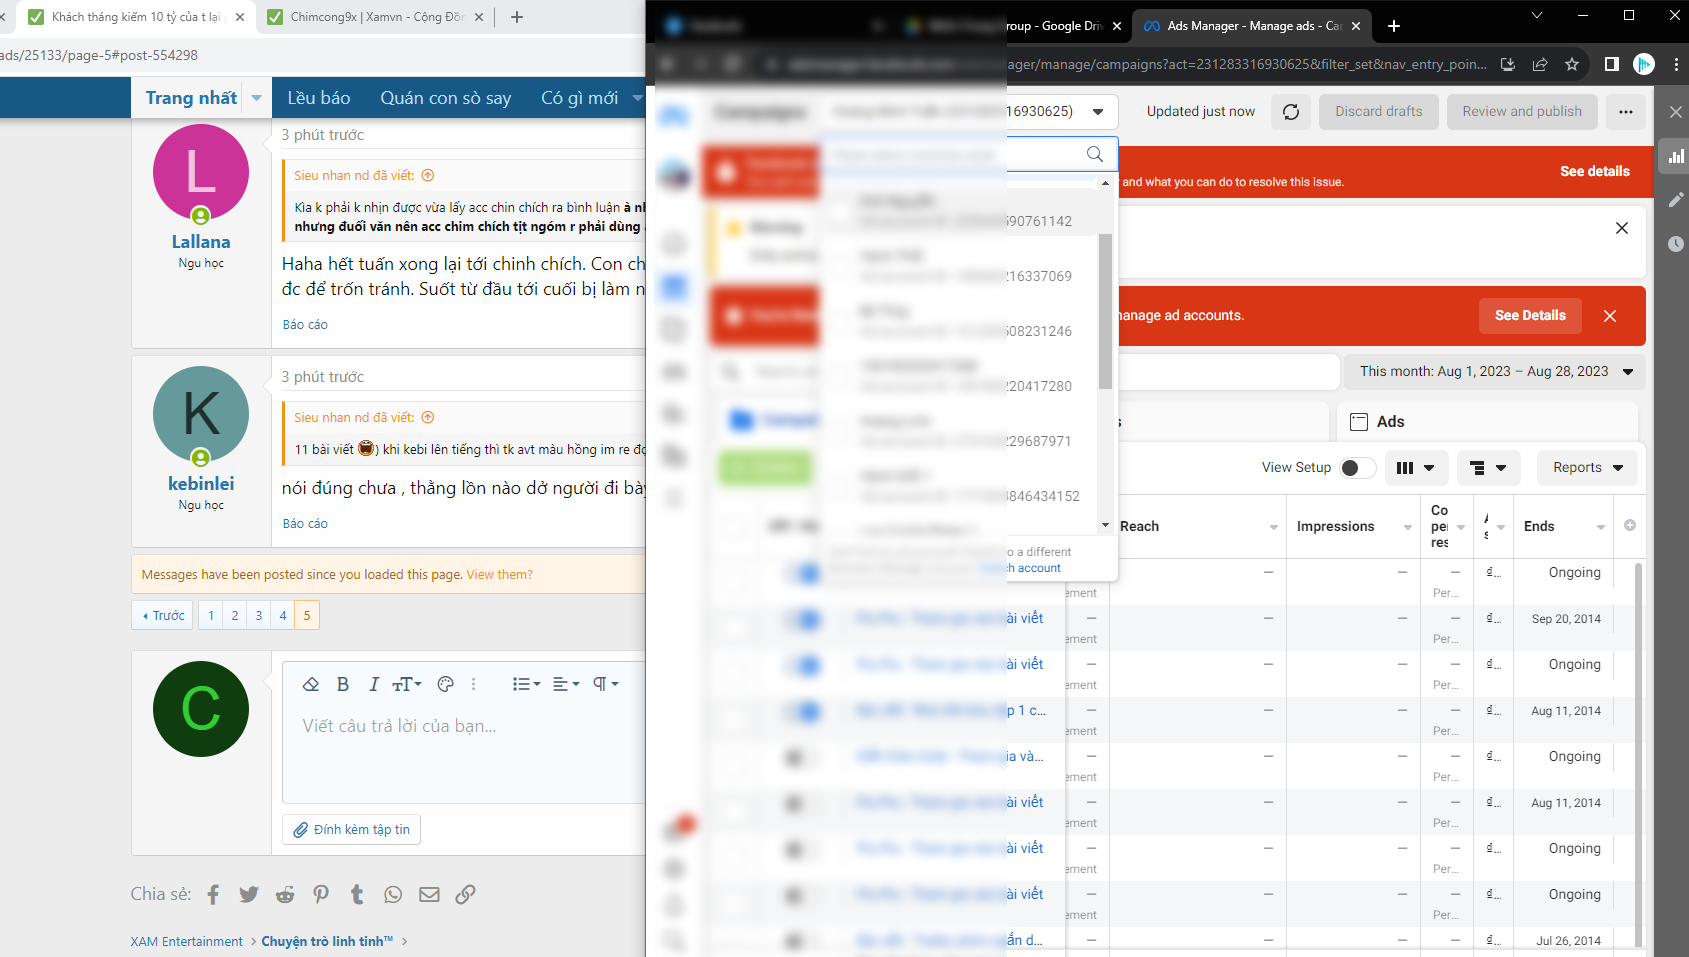Open the charts panel icon in right sidebar
This screenshot has height=957, width=1689.
click(1675, 156)
